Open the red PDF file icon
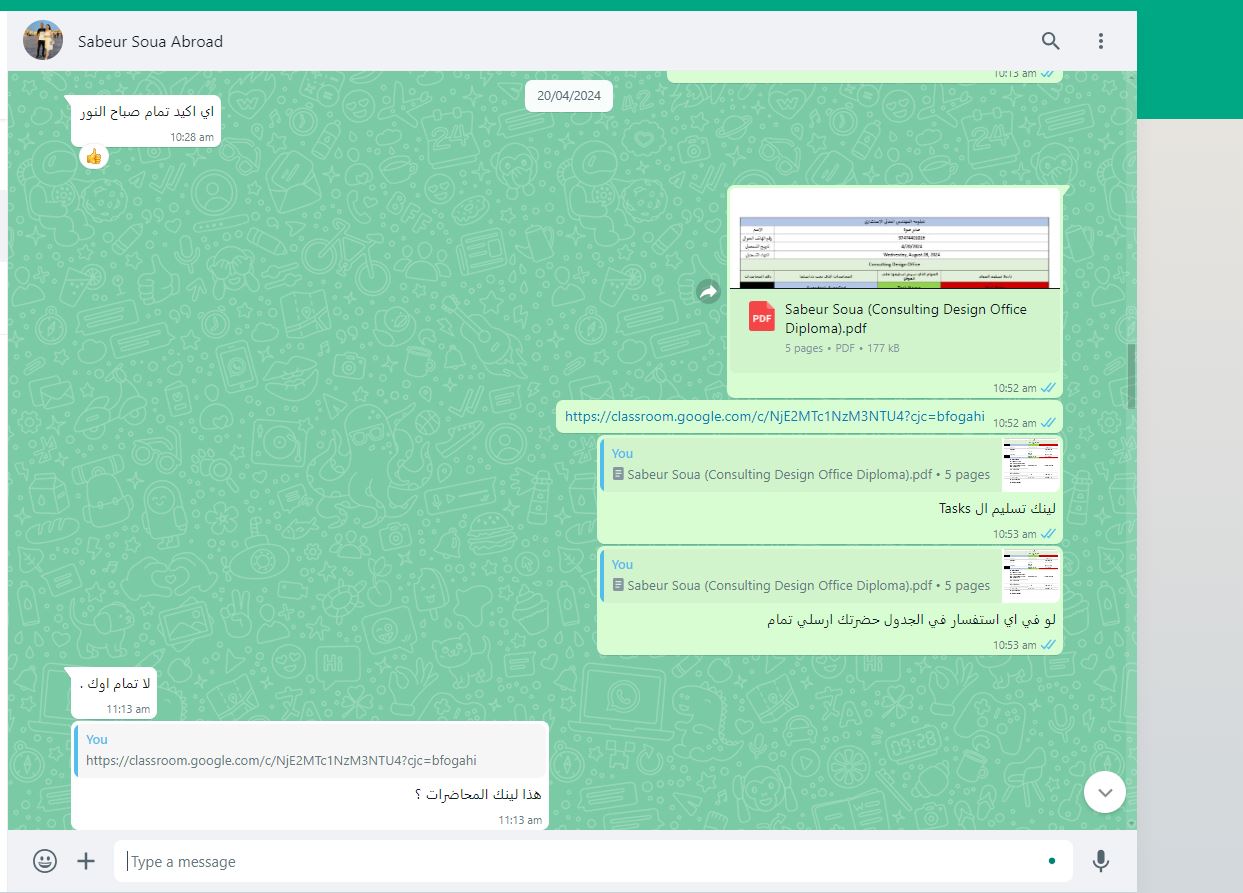1243x893 pixels. pyautogui.click(x=762, y=317)
